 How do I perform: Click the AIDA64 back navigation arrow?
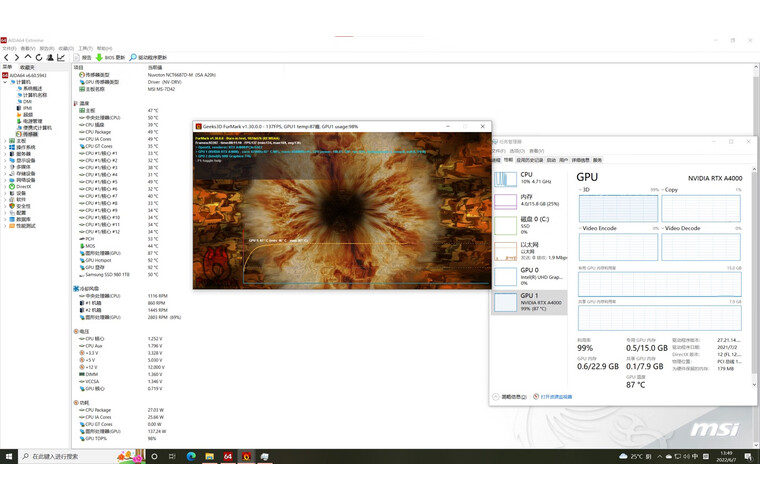tap(5, 58)
